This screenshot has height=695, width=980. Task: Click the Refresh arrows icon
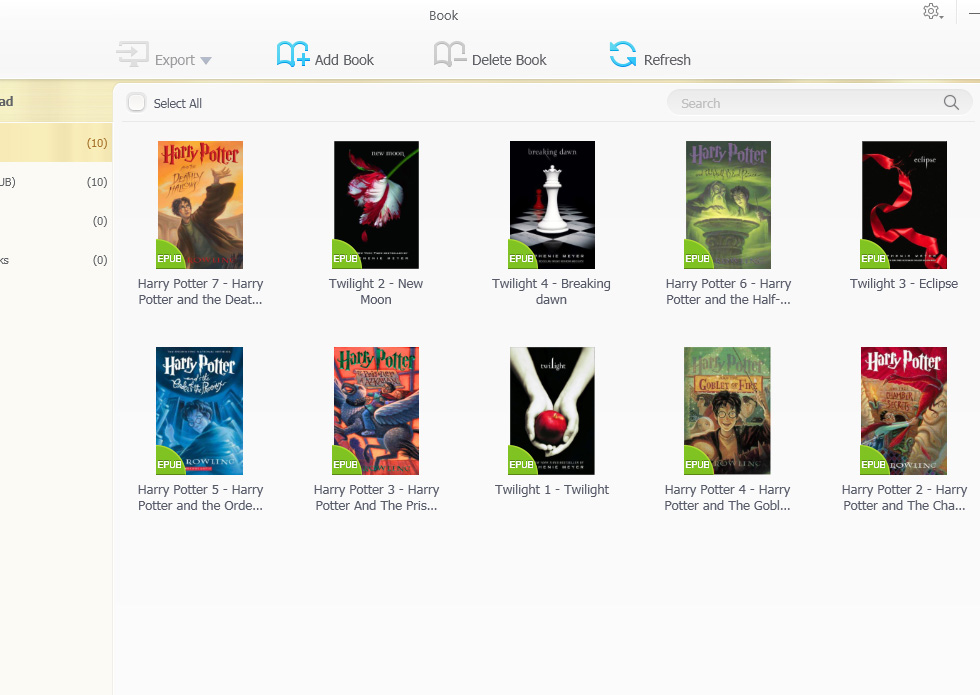[622, 54]
